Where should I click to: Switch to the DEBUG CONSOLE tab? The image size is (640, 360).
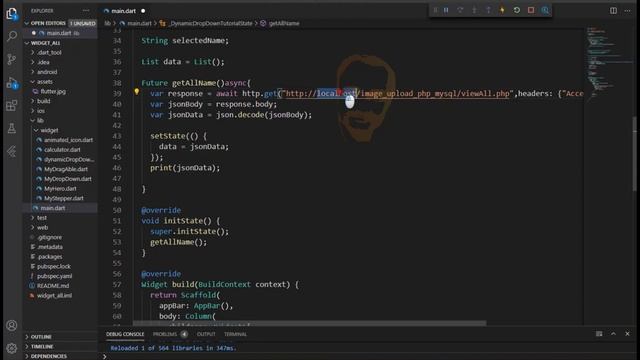tap(125, 334)
